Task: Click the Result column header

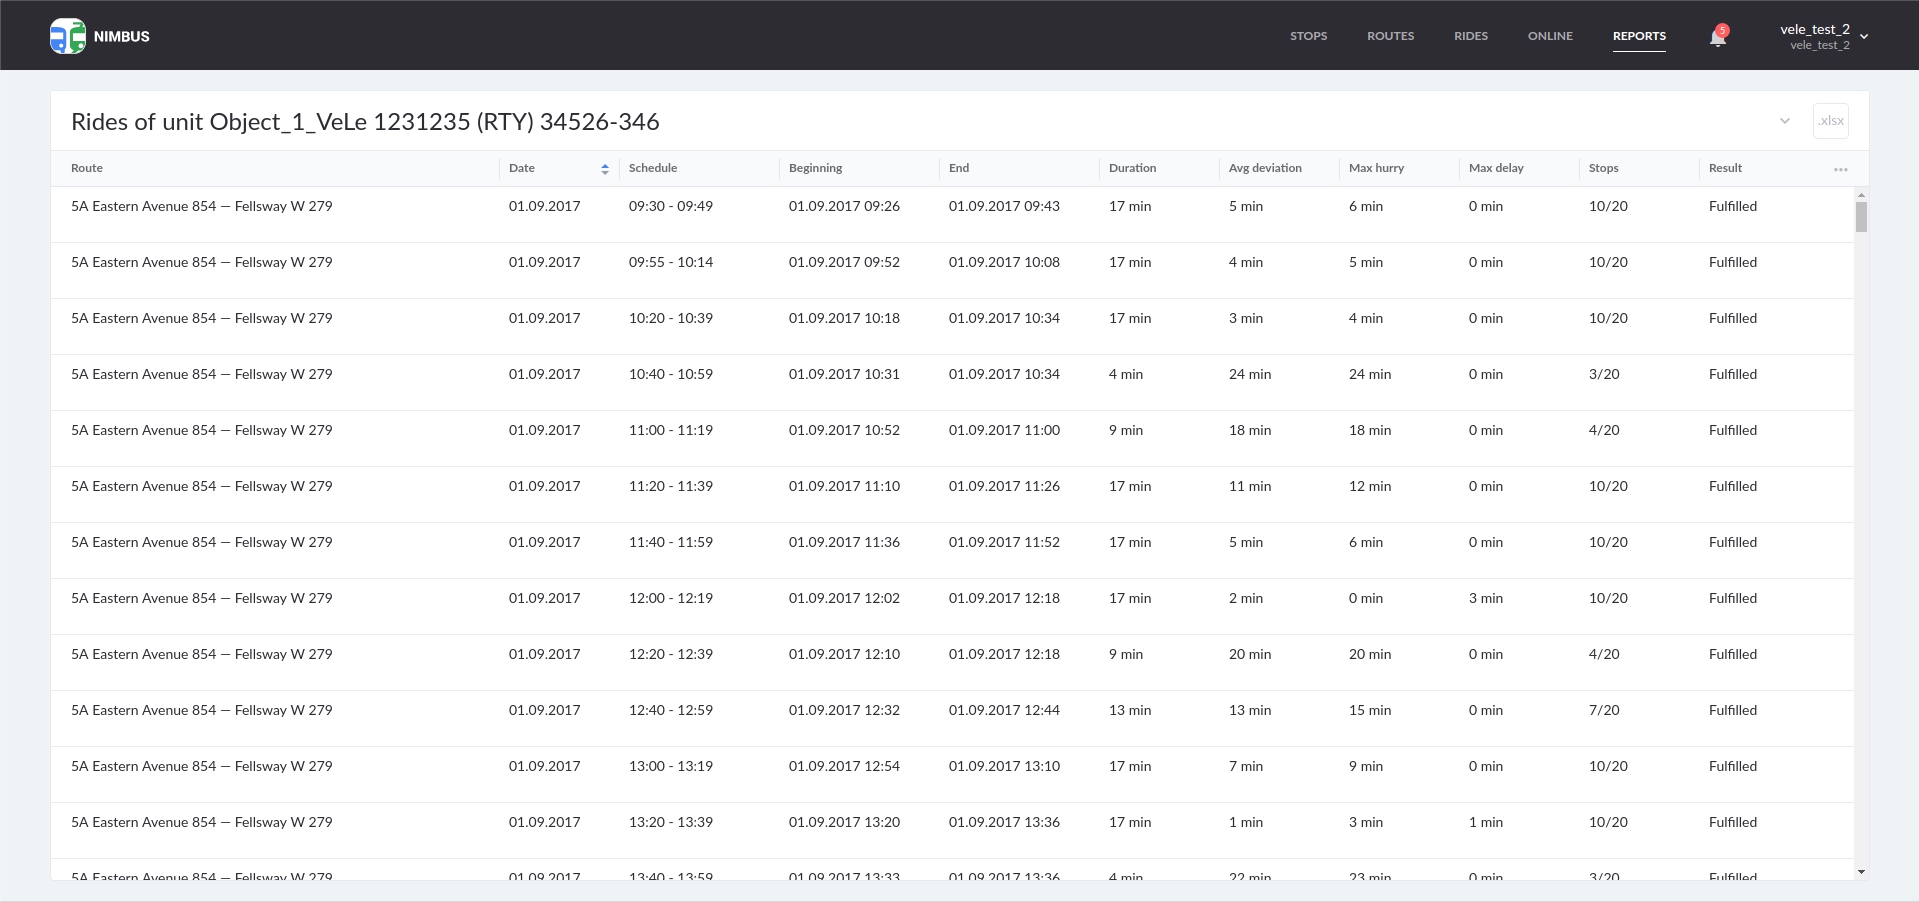Action: pos(1725,168)
